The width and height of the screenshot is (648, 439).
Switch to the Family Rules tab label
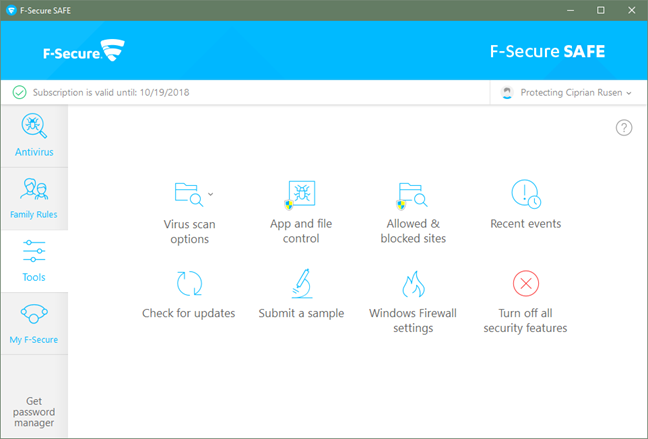[34, 215]
